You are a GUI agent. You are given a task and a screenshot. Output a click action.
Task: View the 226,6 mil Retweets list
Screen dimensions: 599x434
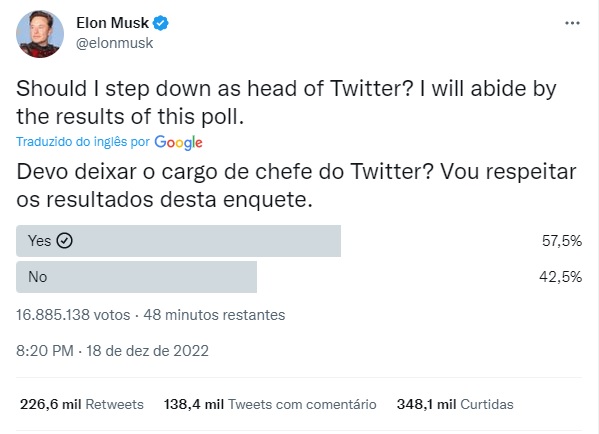coord(82,404)
